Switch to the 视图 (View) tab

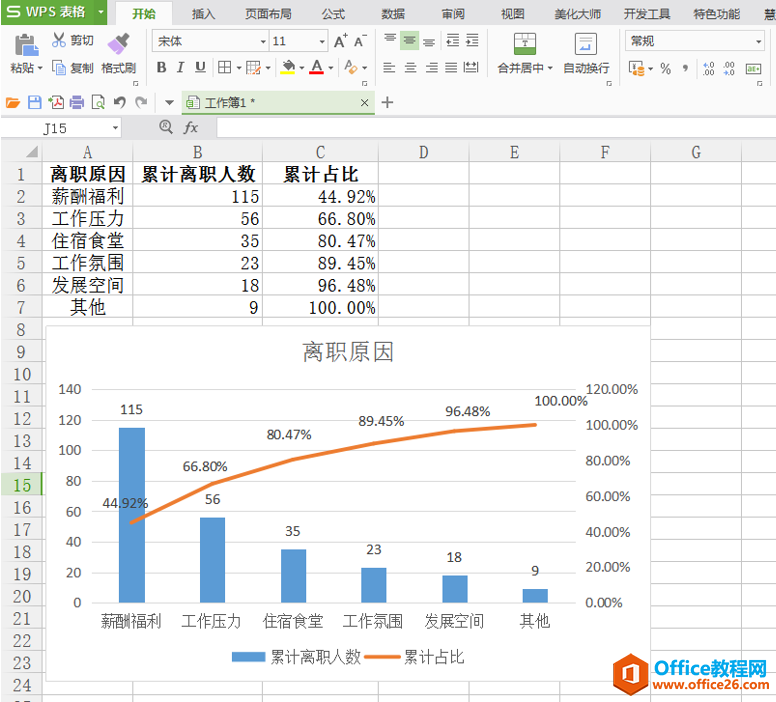[x=513, y=14]
